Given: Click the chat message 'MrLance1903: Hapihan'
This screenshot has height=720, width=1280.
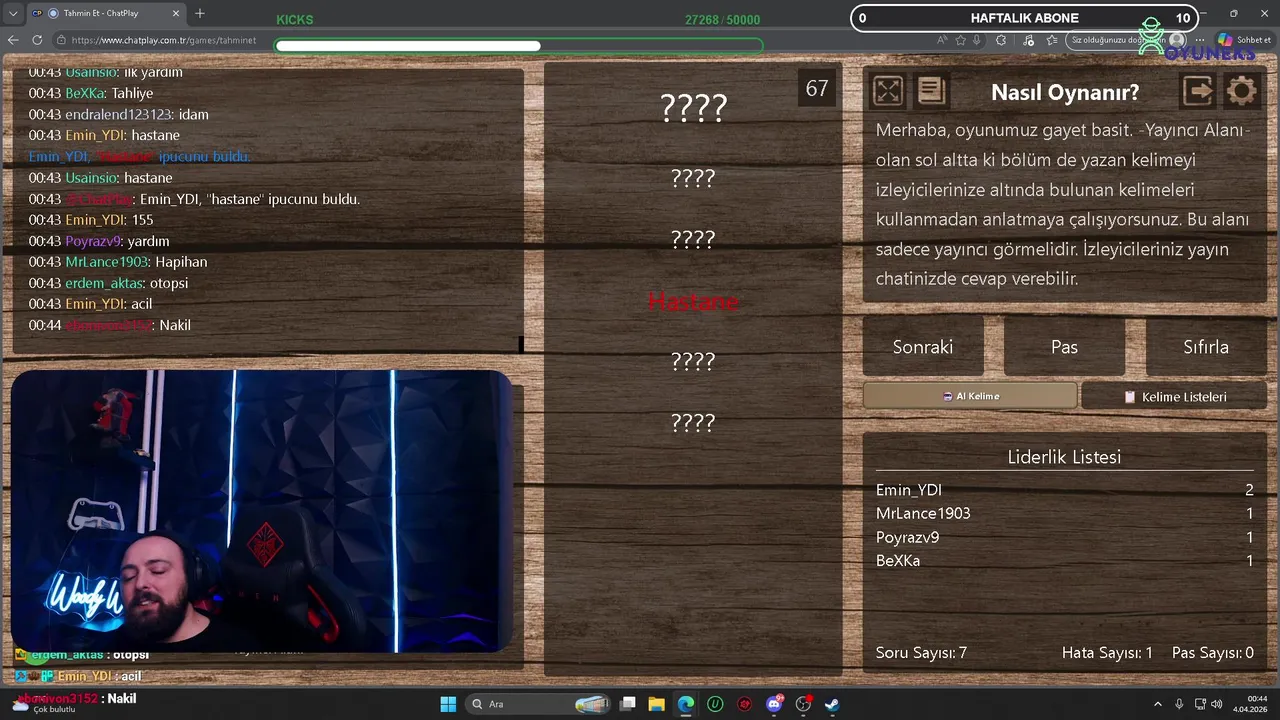Looking at the screenshot, I should pos(118,262).
